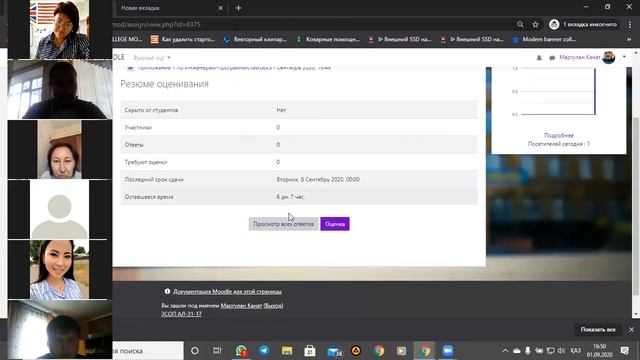The height and width of the screenshot is (360, 640).
Task: Open the Action Center notifications icon
Action: 625,351
